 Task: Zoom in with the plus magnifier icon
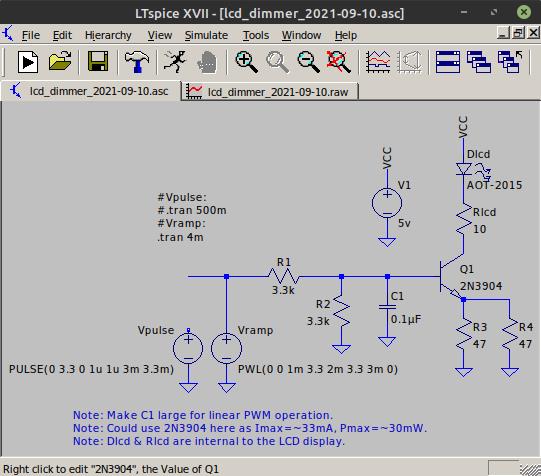pos(246,62)
